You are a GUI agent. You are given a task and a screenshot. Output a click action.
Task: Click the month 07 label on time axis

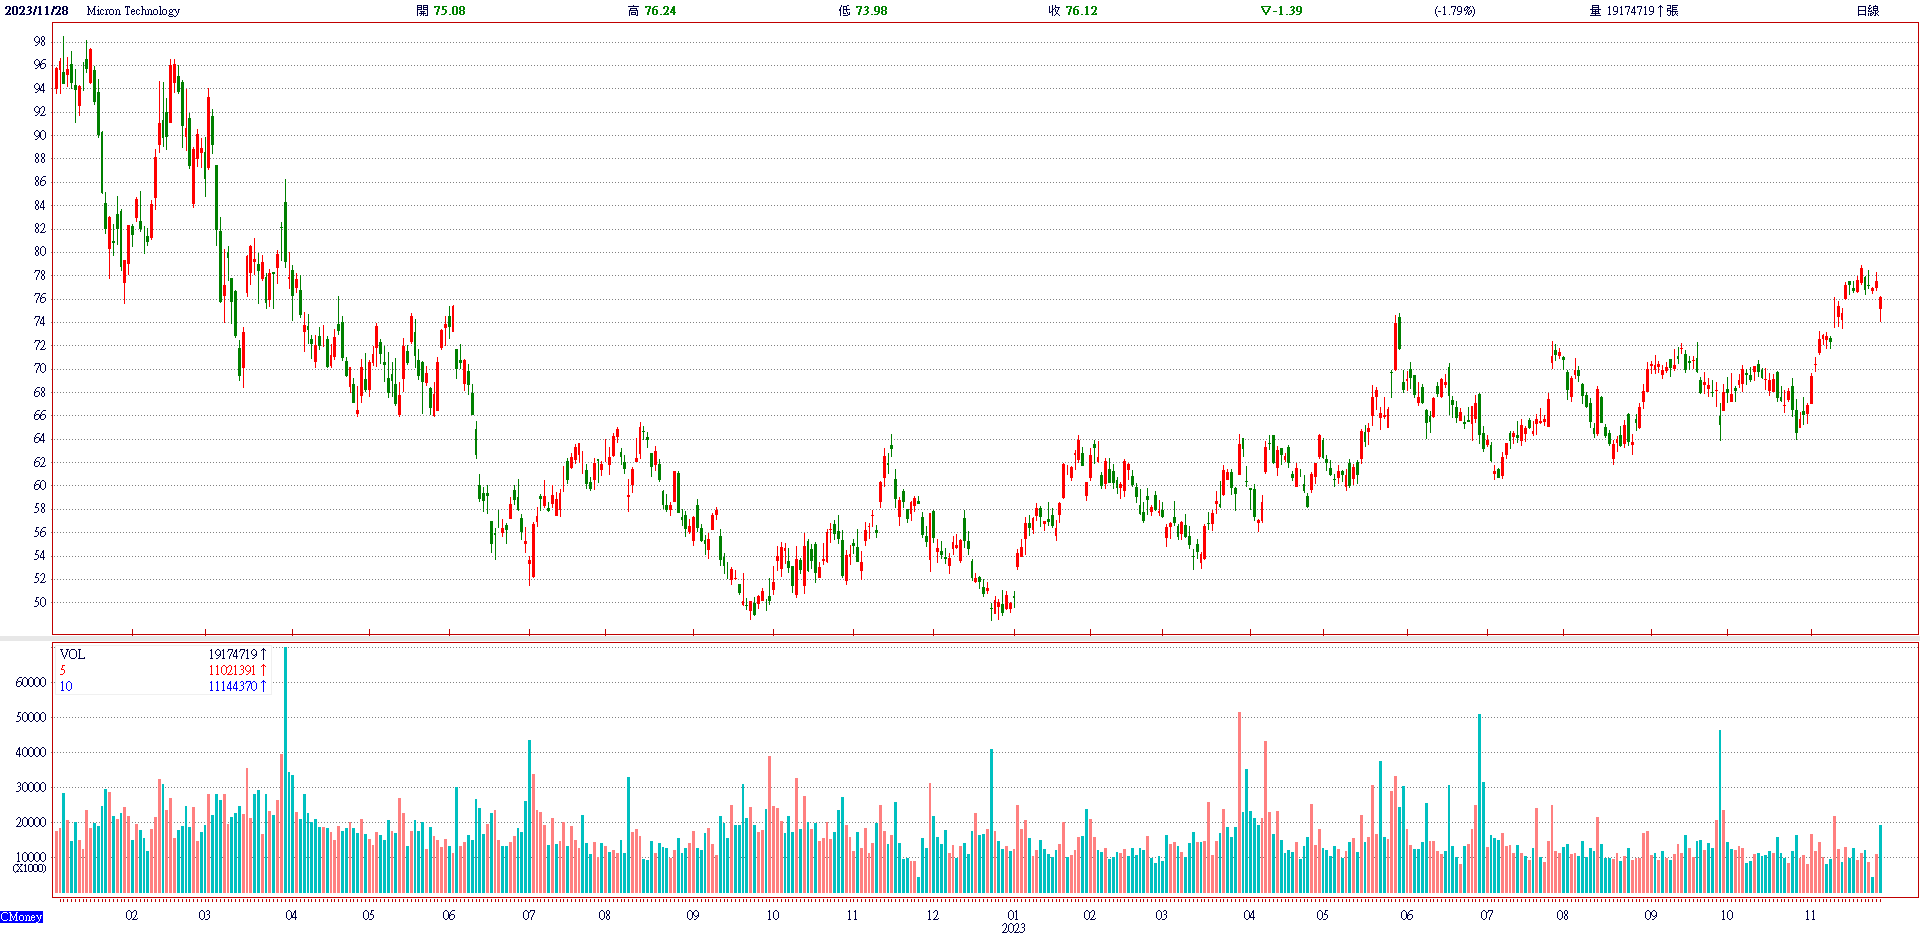[529, 915]
